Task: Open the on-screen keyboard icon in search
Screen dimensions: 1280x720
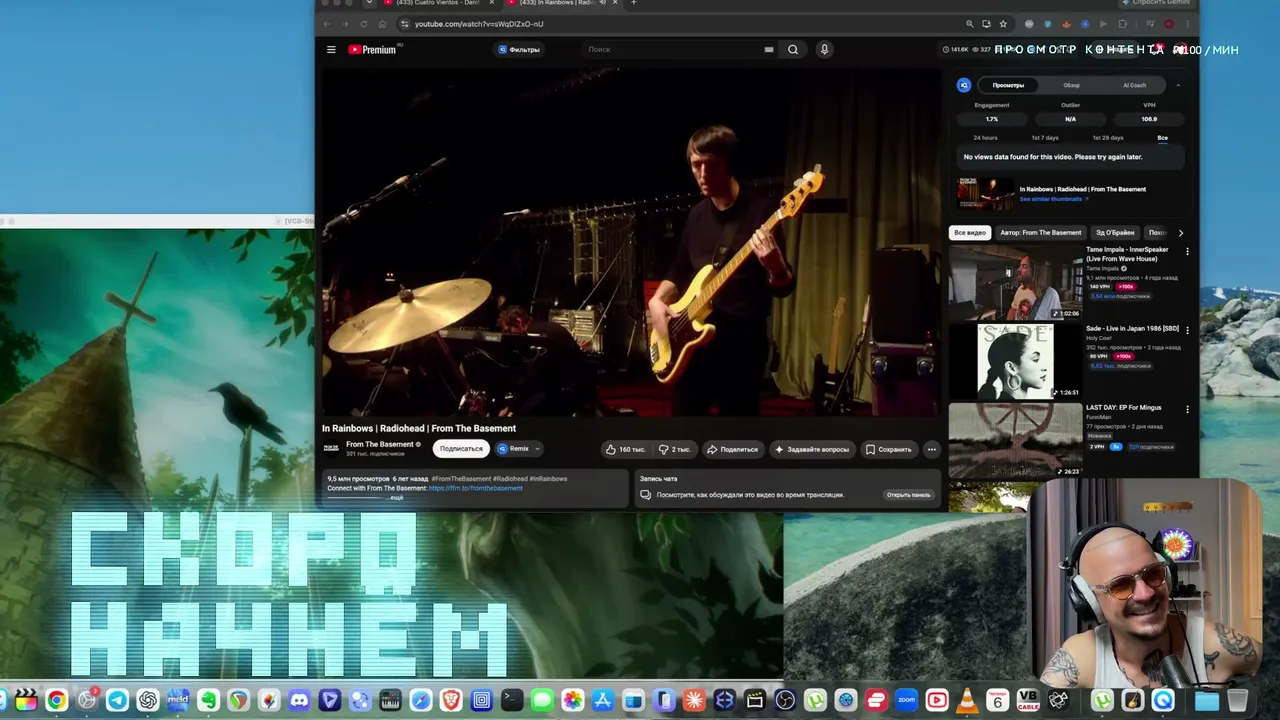Action: [x=769, y=49]
